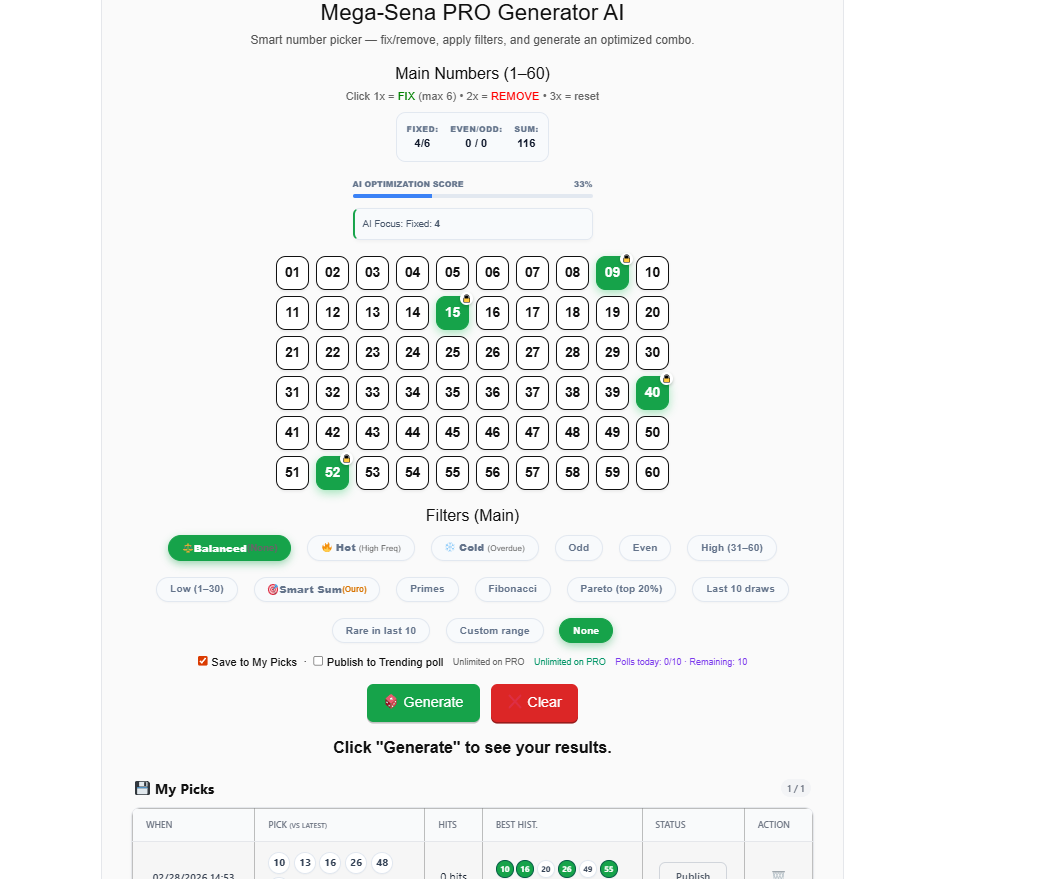Open the Custom range filter
This screenshot has height=879, width=1054.
click(x=494, y=630)
